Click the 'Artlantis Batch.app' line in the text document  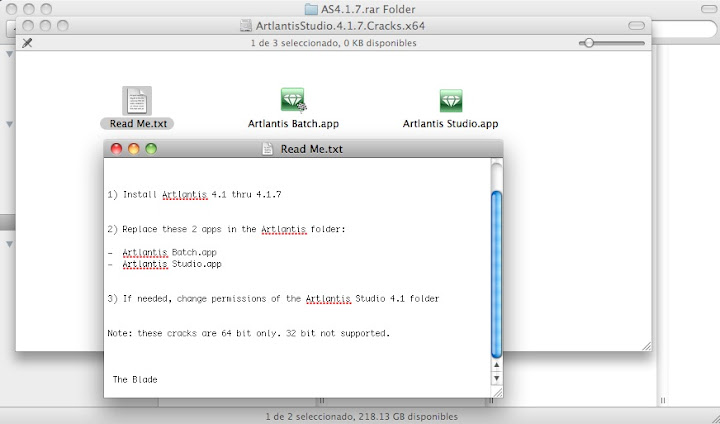[x=162, y=252]
